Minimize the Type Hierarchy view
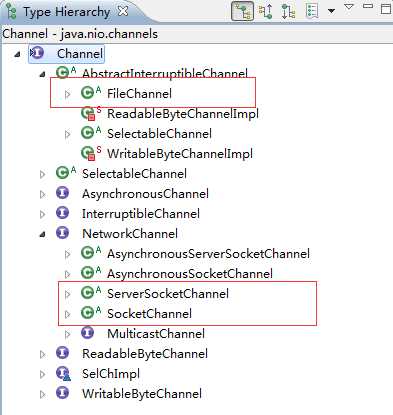393x415 pixels. click(x=368, y=6)
